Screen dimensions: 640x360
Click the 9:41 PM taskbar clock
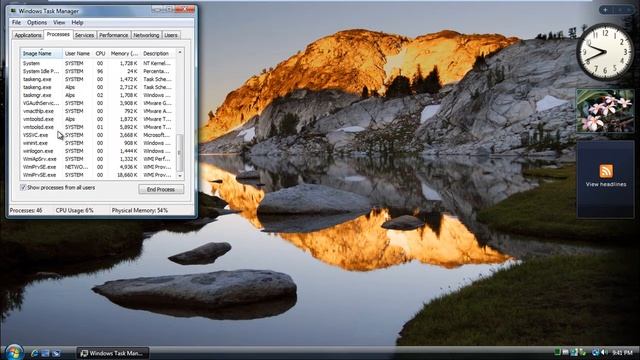(x=622, y=353)
